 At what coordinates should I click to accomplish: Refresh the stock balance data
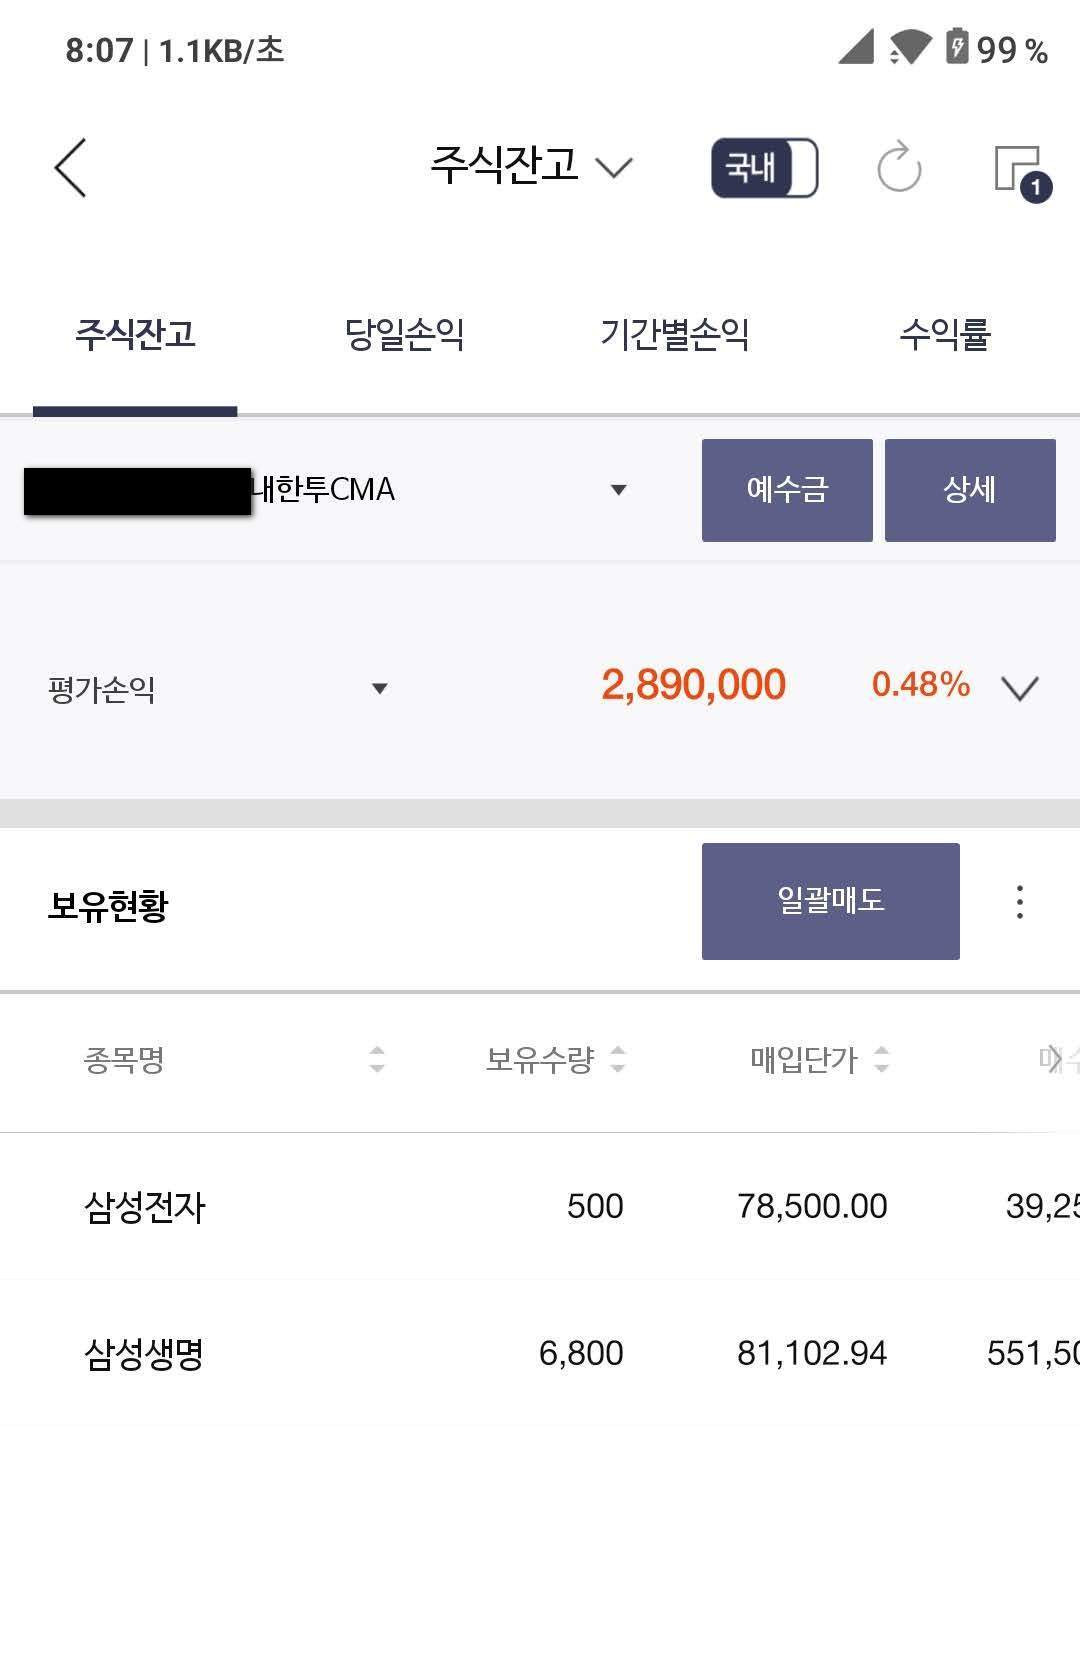(898, 166)
